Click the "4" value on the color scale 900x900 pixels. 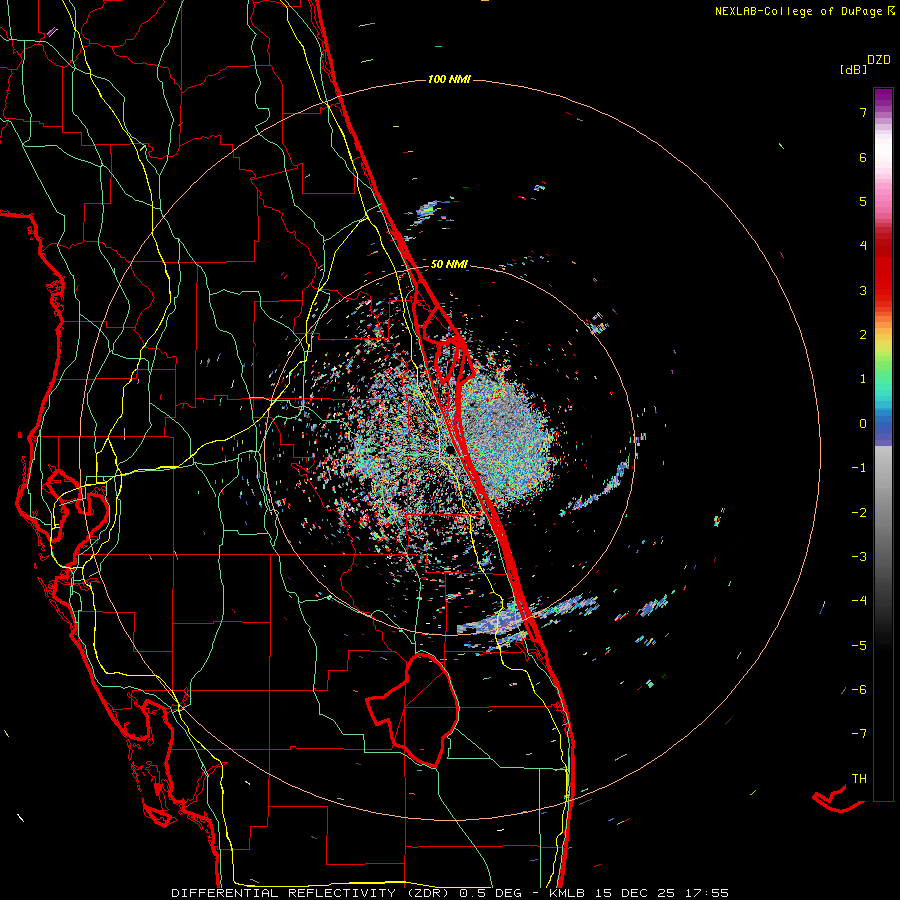[863, 246]
